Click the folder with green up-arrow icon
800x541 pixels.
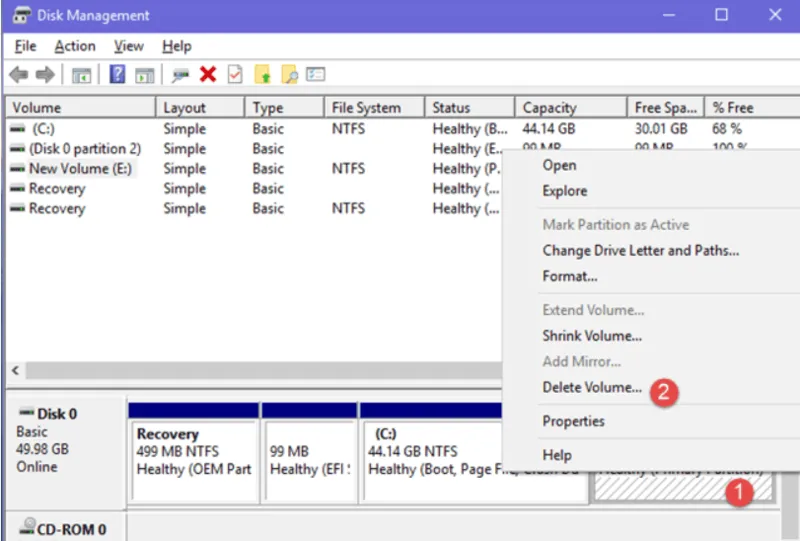coord(262,75)
